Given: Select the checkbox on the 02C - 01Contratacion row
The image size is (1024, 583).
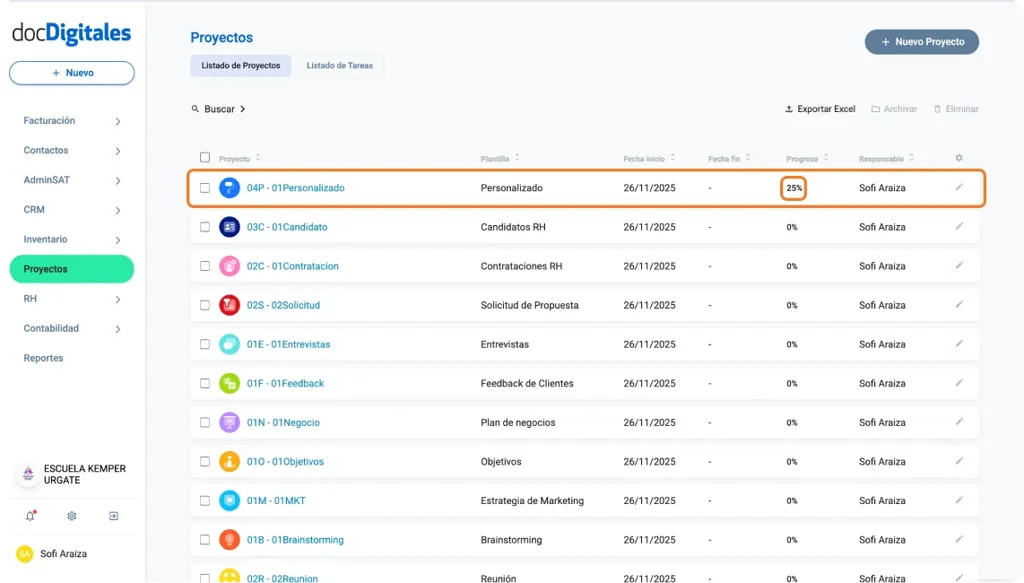Looking at the screenshot, I should point(206,266).
